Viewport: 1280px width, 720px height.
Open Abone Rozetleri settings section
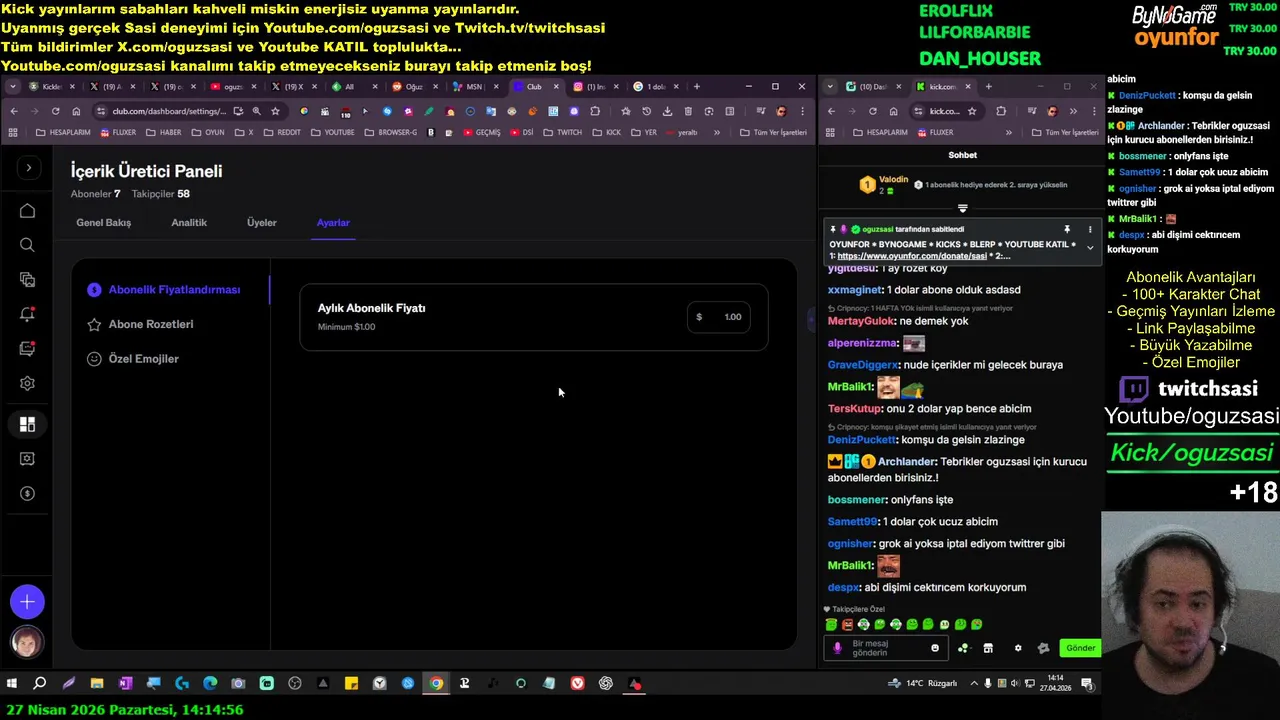(141, 324)
